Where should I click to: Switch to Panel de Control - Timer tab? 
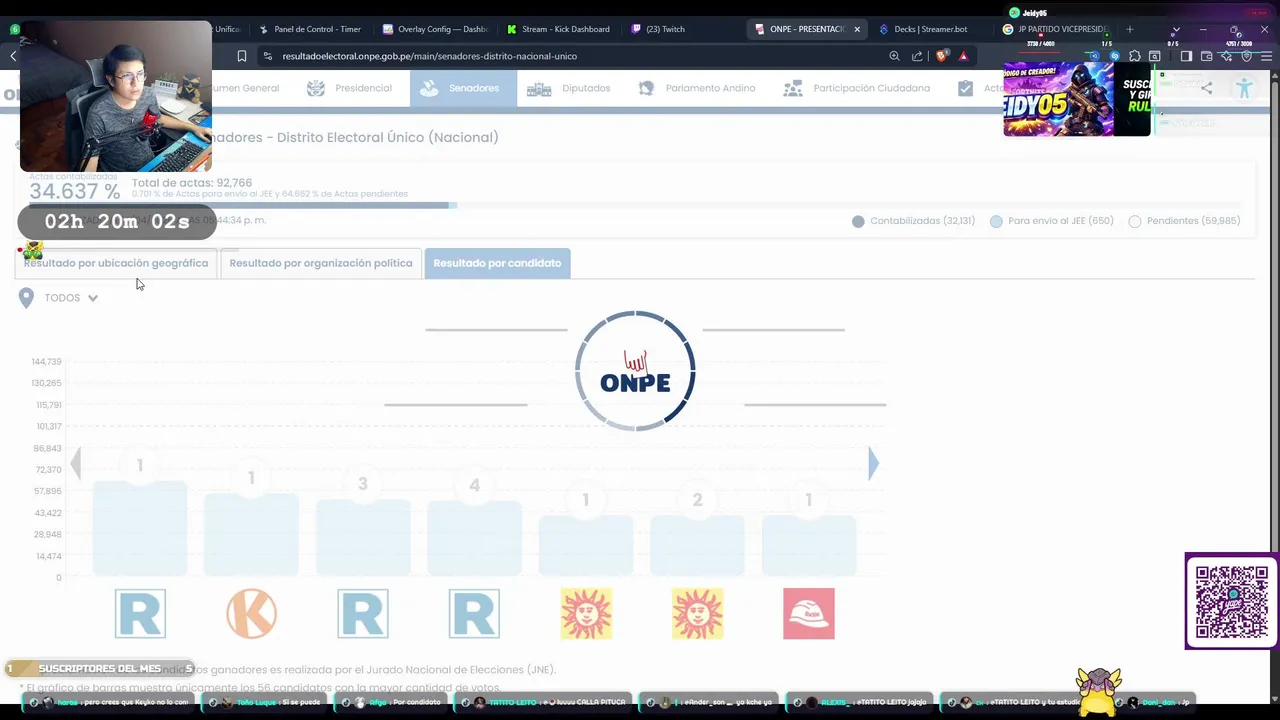tap(310, 29)
